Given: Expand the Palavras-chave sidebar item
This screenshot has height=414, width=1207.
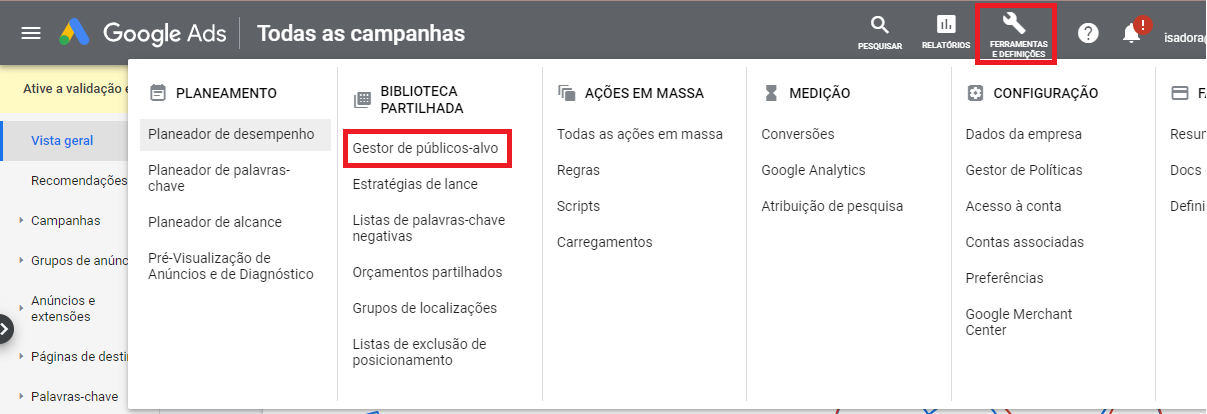Looking at the screenshot, I should (21, 396).
